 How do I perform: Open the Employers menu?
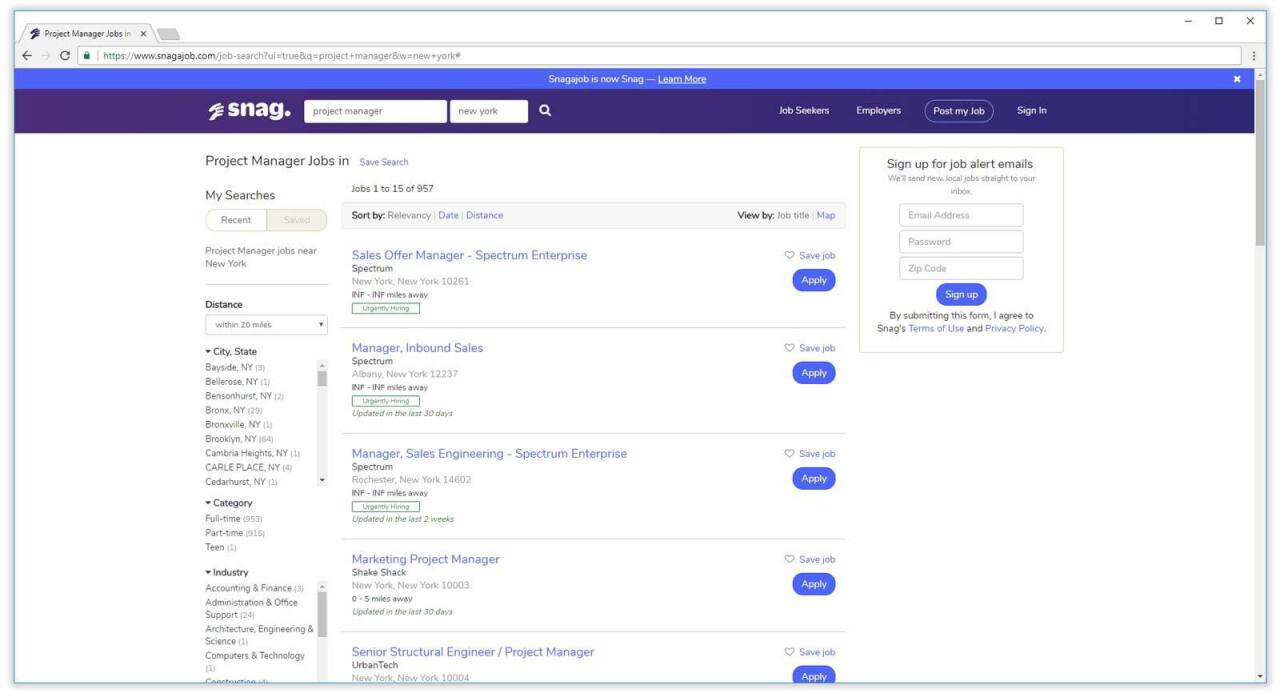point(878,111)
